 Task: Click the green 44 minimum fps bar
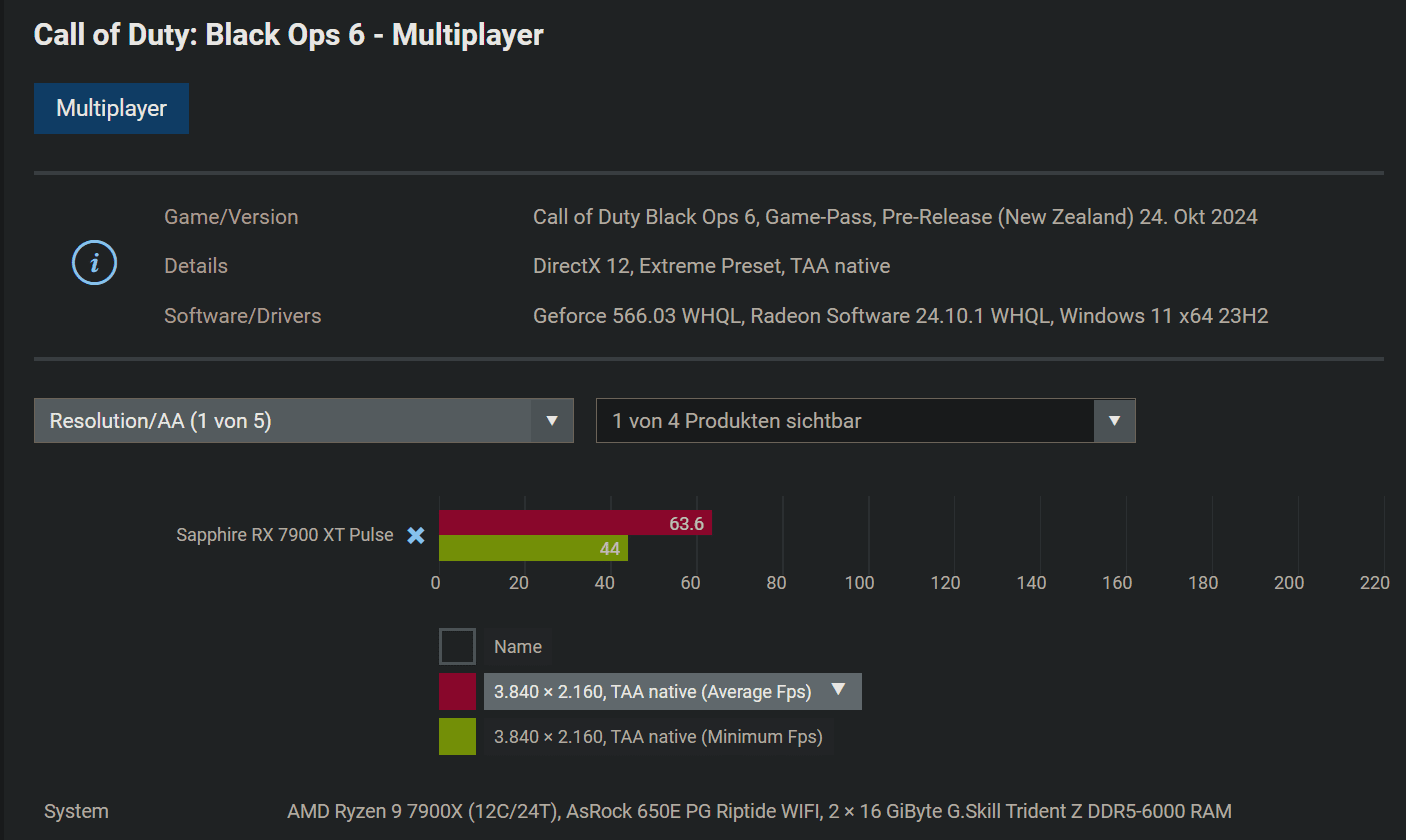point(533,549)
